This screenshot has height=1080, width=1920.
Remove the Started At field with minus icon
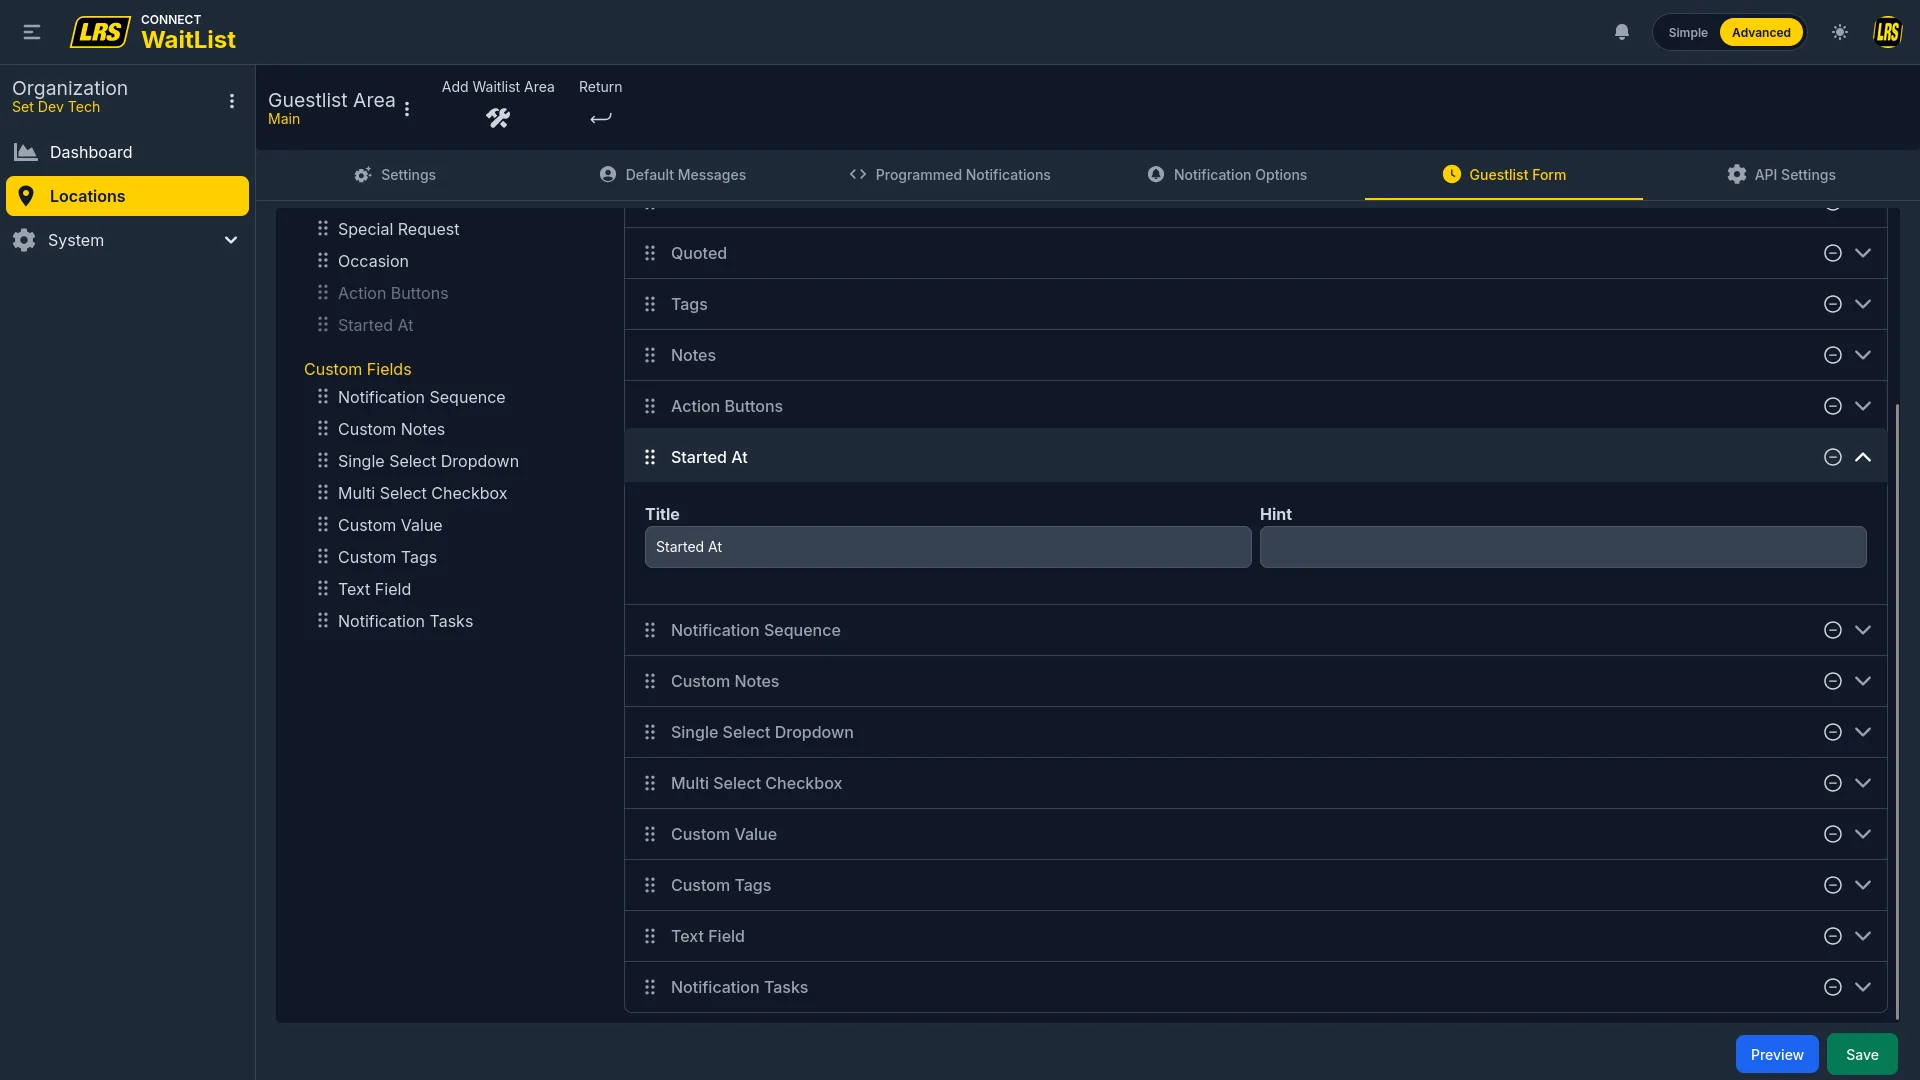click(x=1832, y=457)
